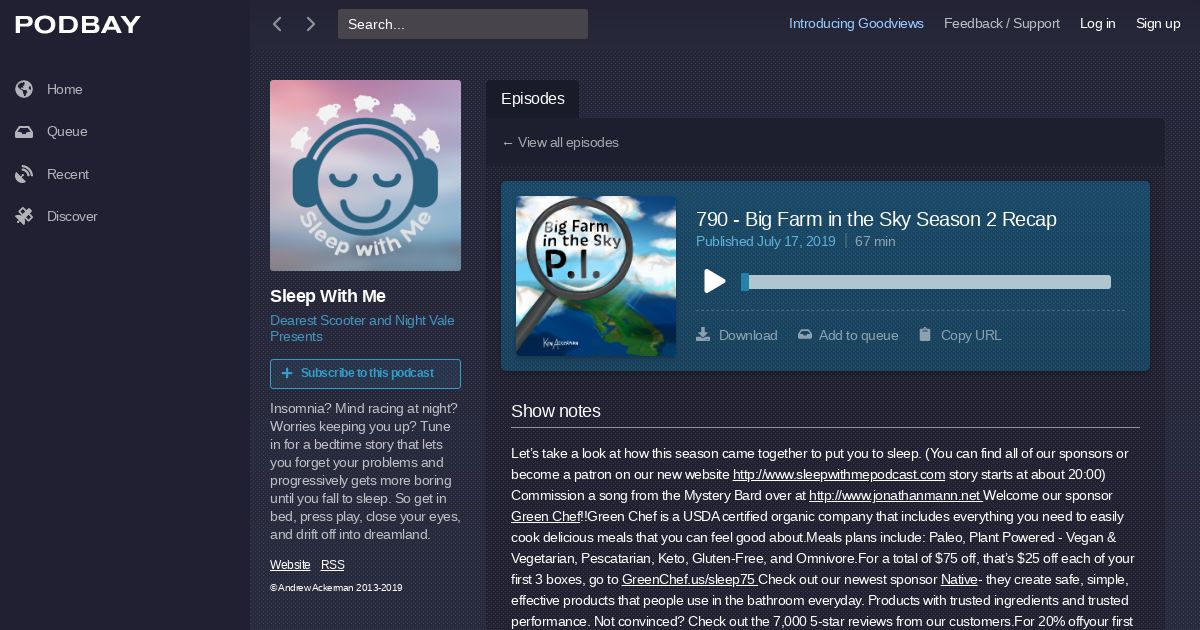Open GreenChef.us/sleep75 link
Screen dimensions: 1200x630
click(690, 579)
